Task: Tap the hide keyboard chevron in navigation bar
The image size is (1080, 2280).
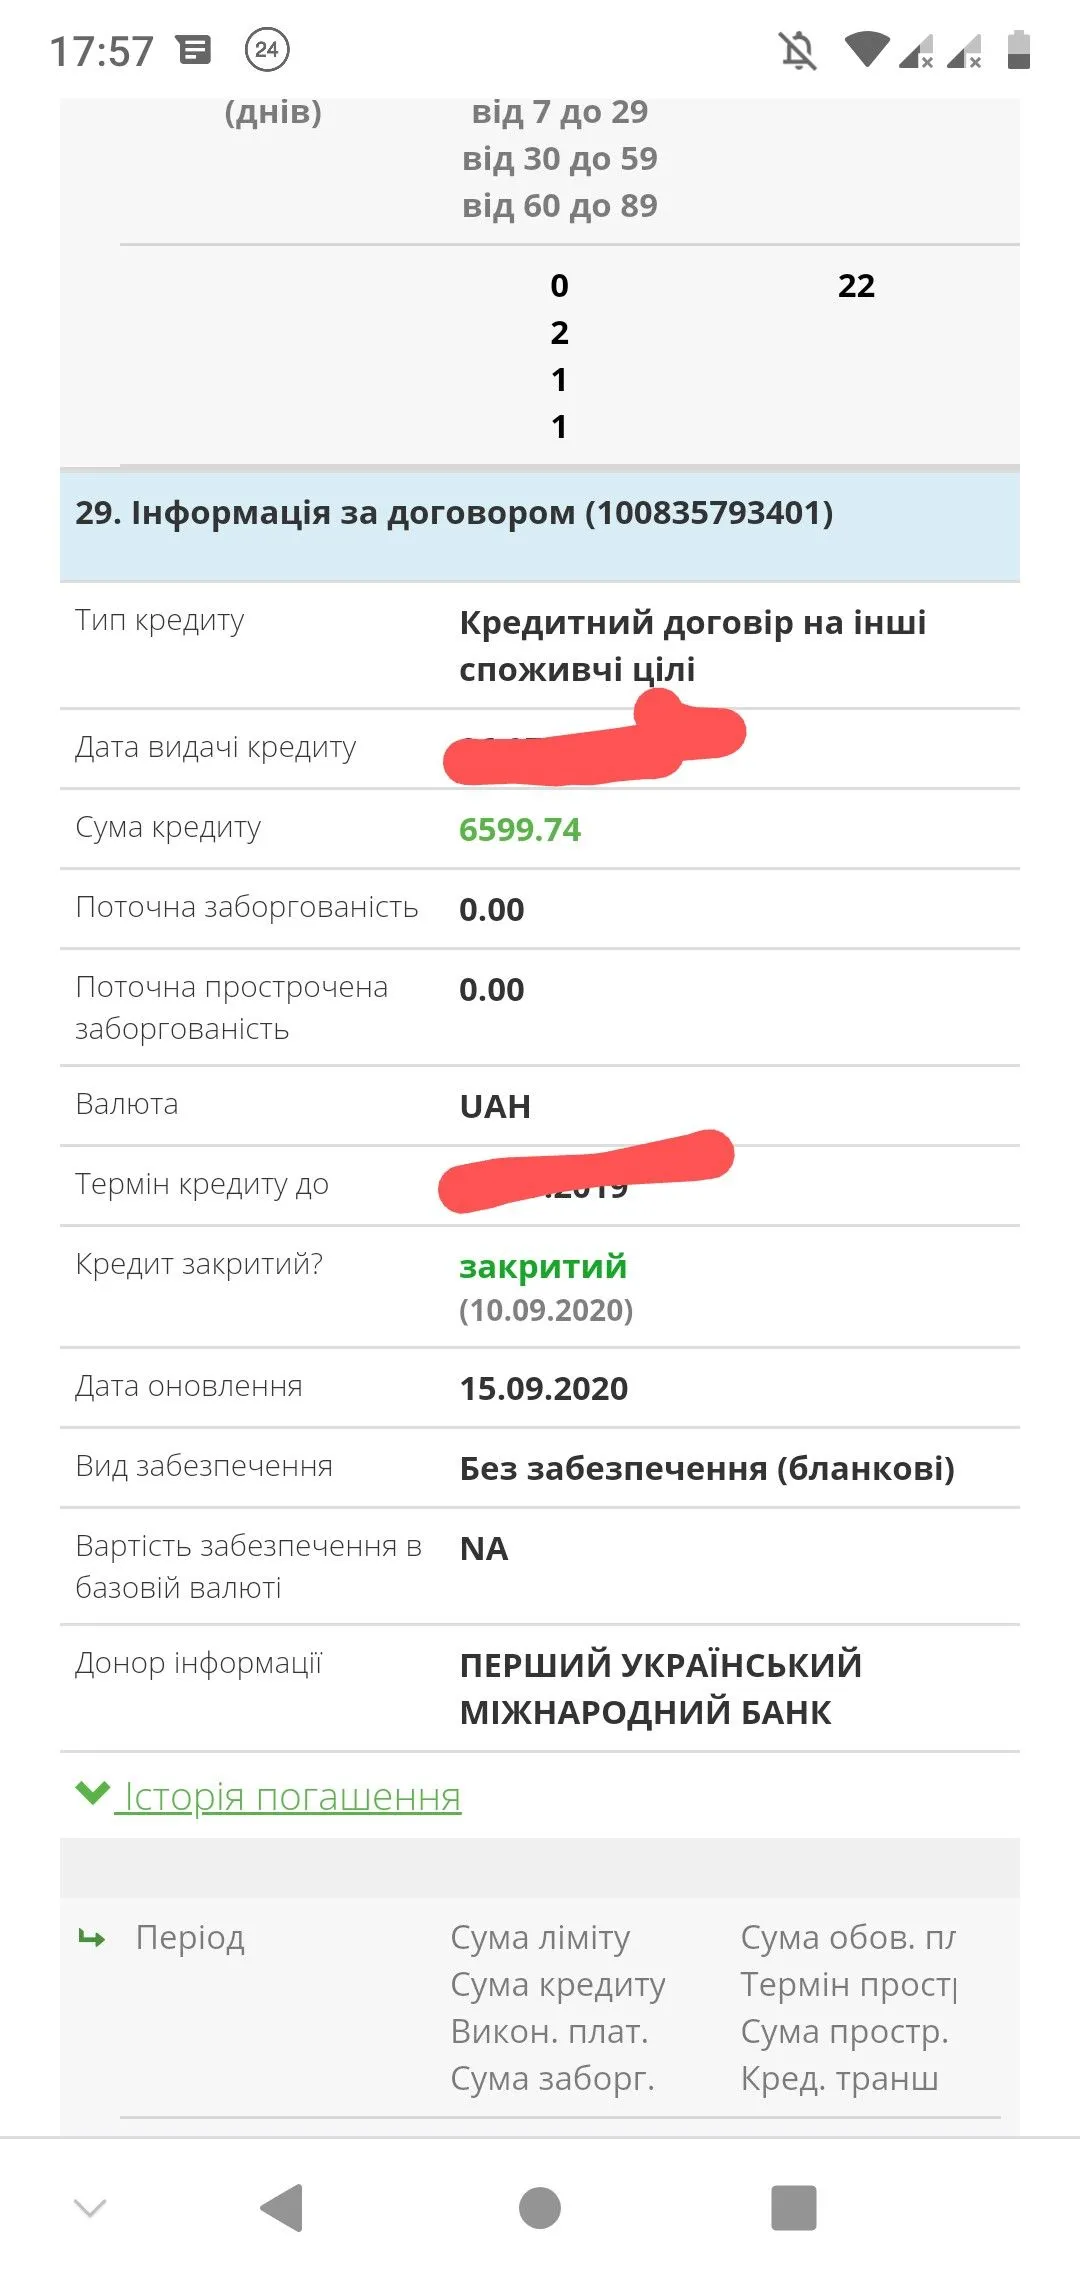Action: [90, 2207]
